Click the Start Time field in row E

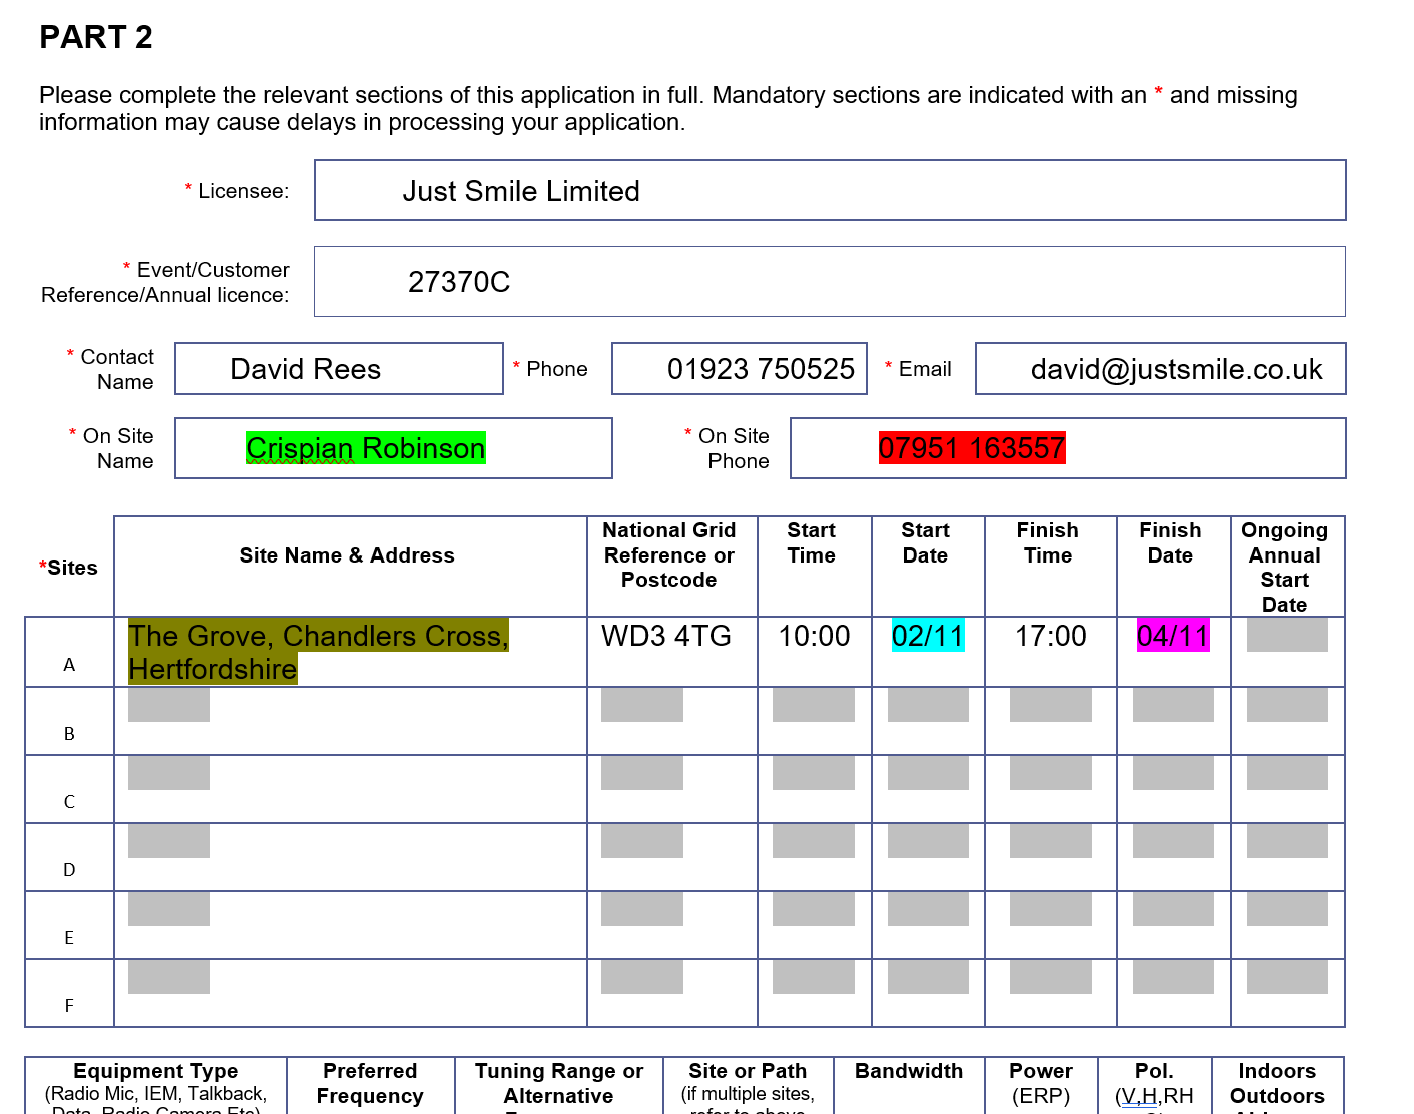pos(814,909)
